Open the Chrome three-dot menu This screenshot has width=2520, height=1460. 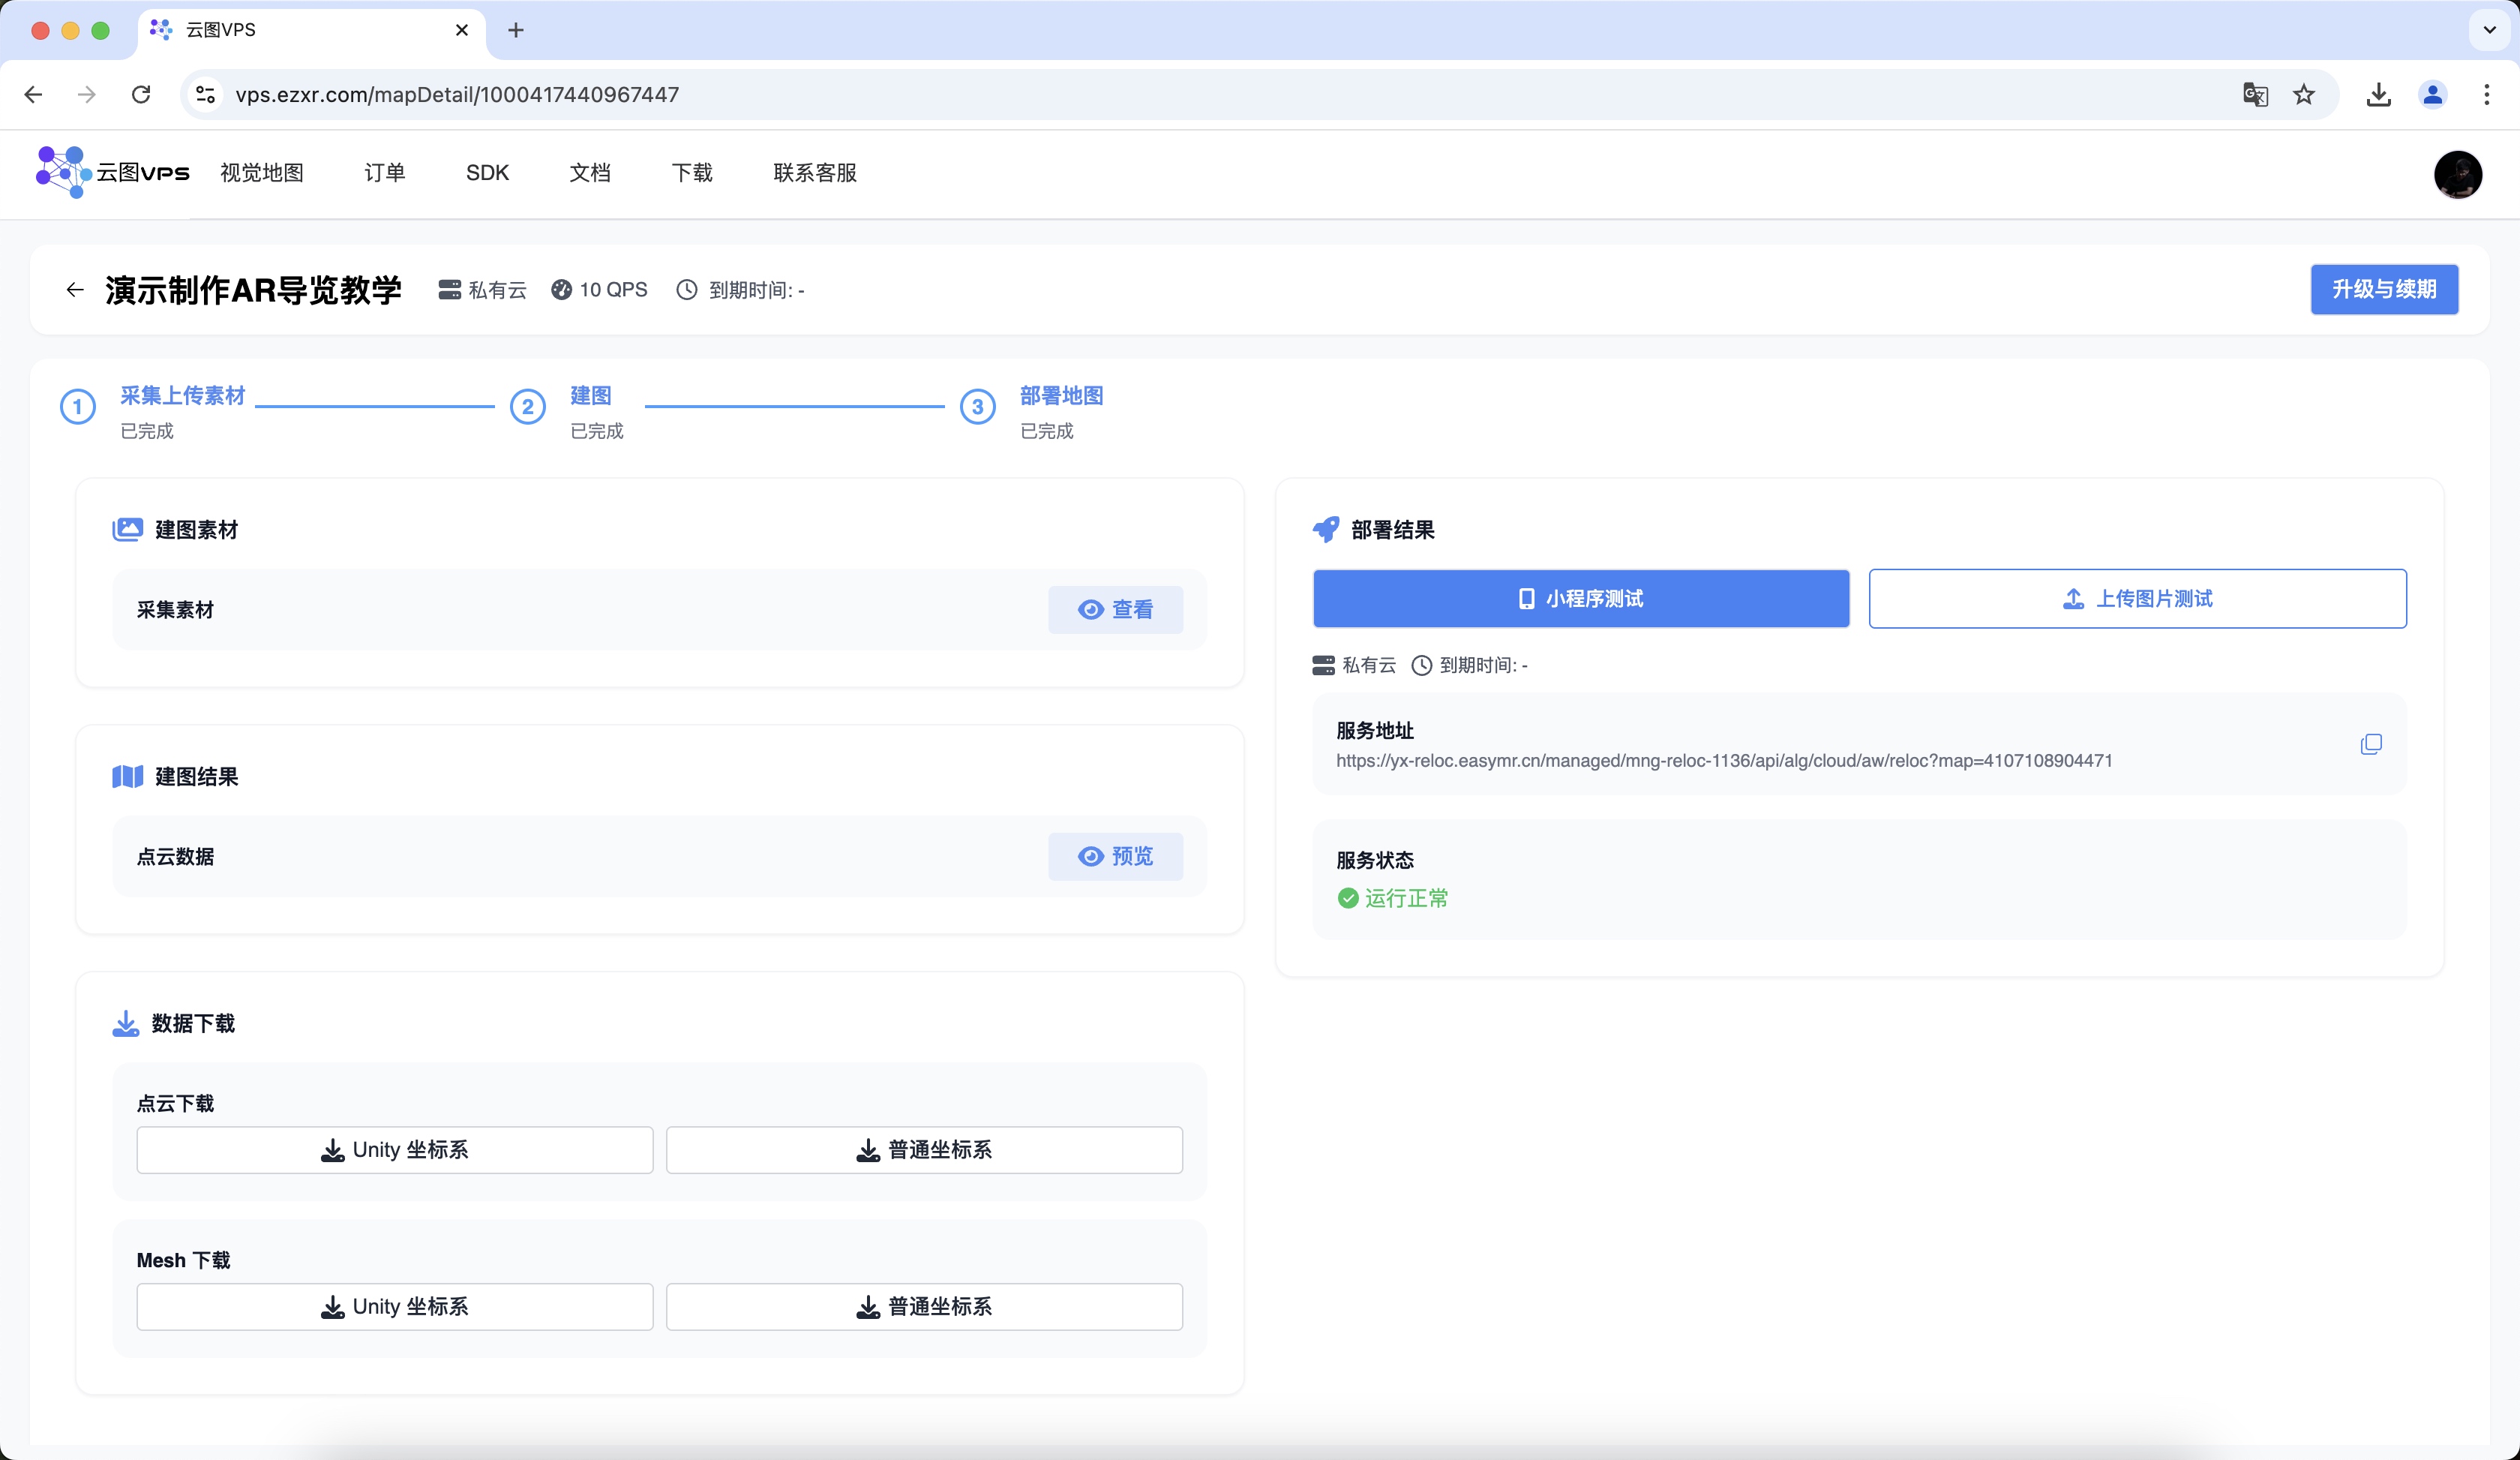(x=2486, y=94)
